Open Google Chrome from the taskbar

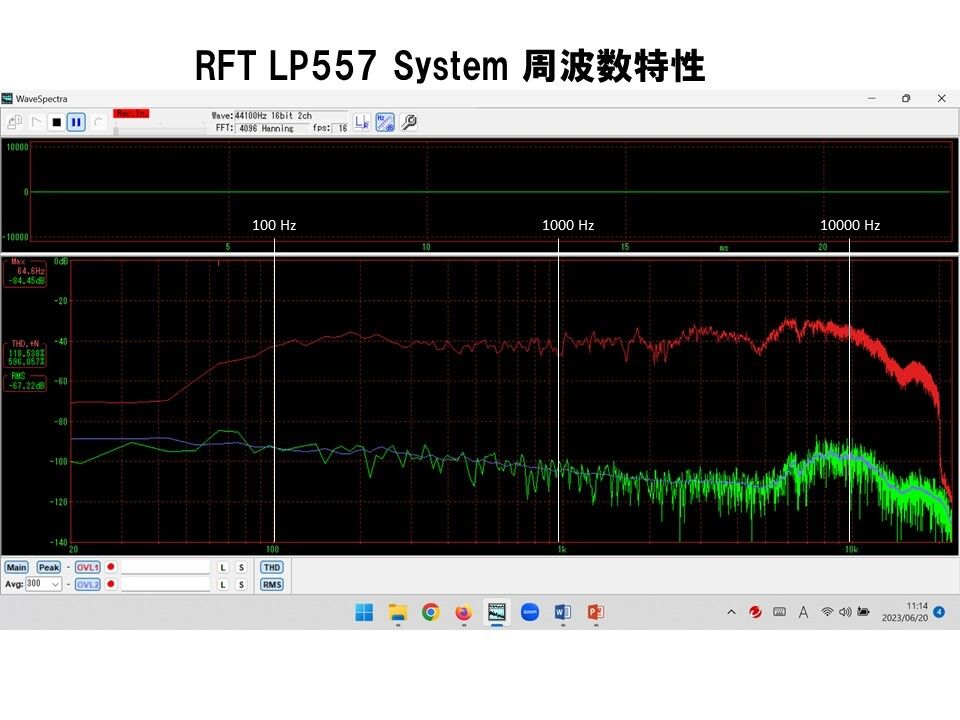[431, 612]
